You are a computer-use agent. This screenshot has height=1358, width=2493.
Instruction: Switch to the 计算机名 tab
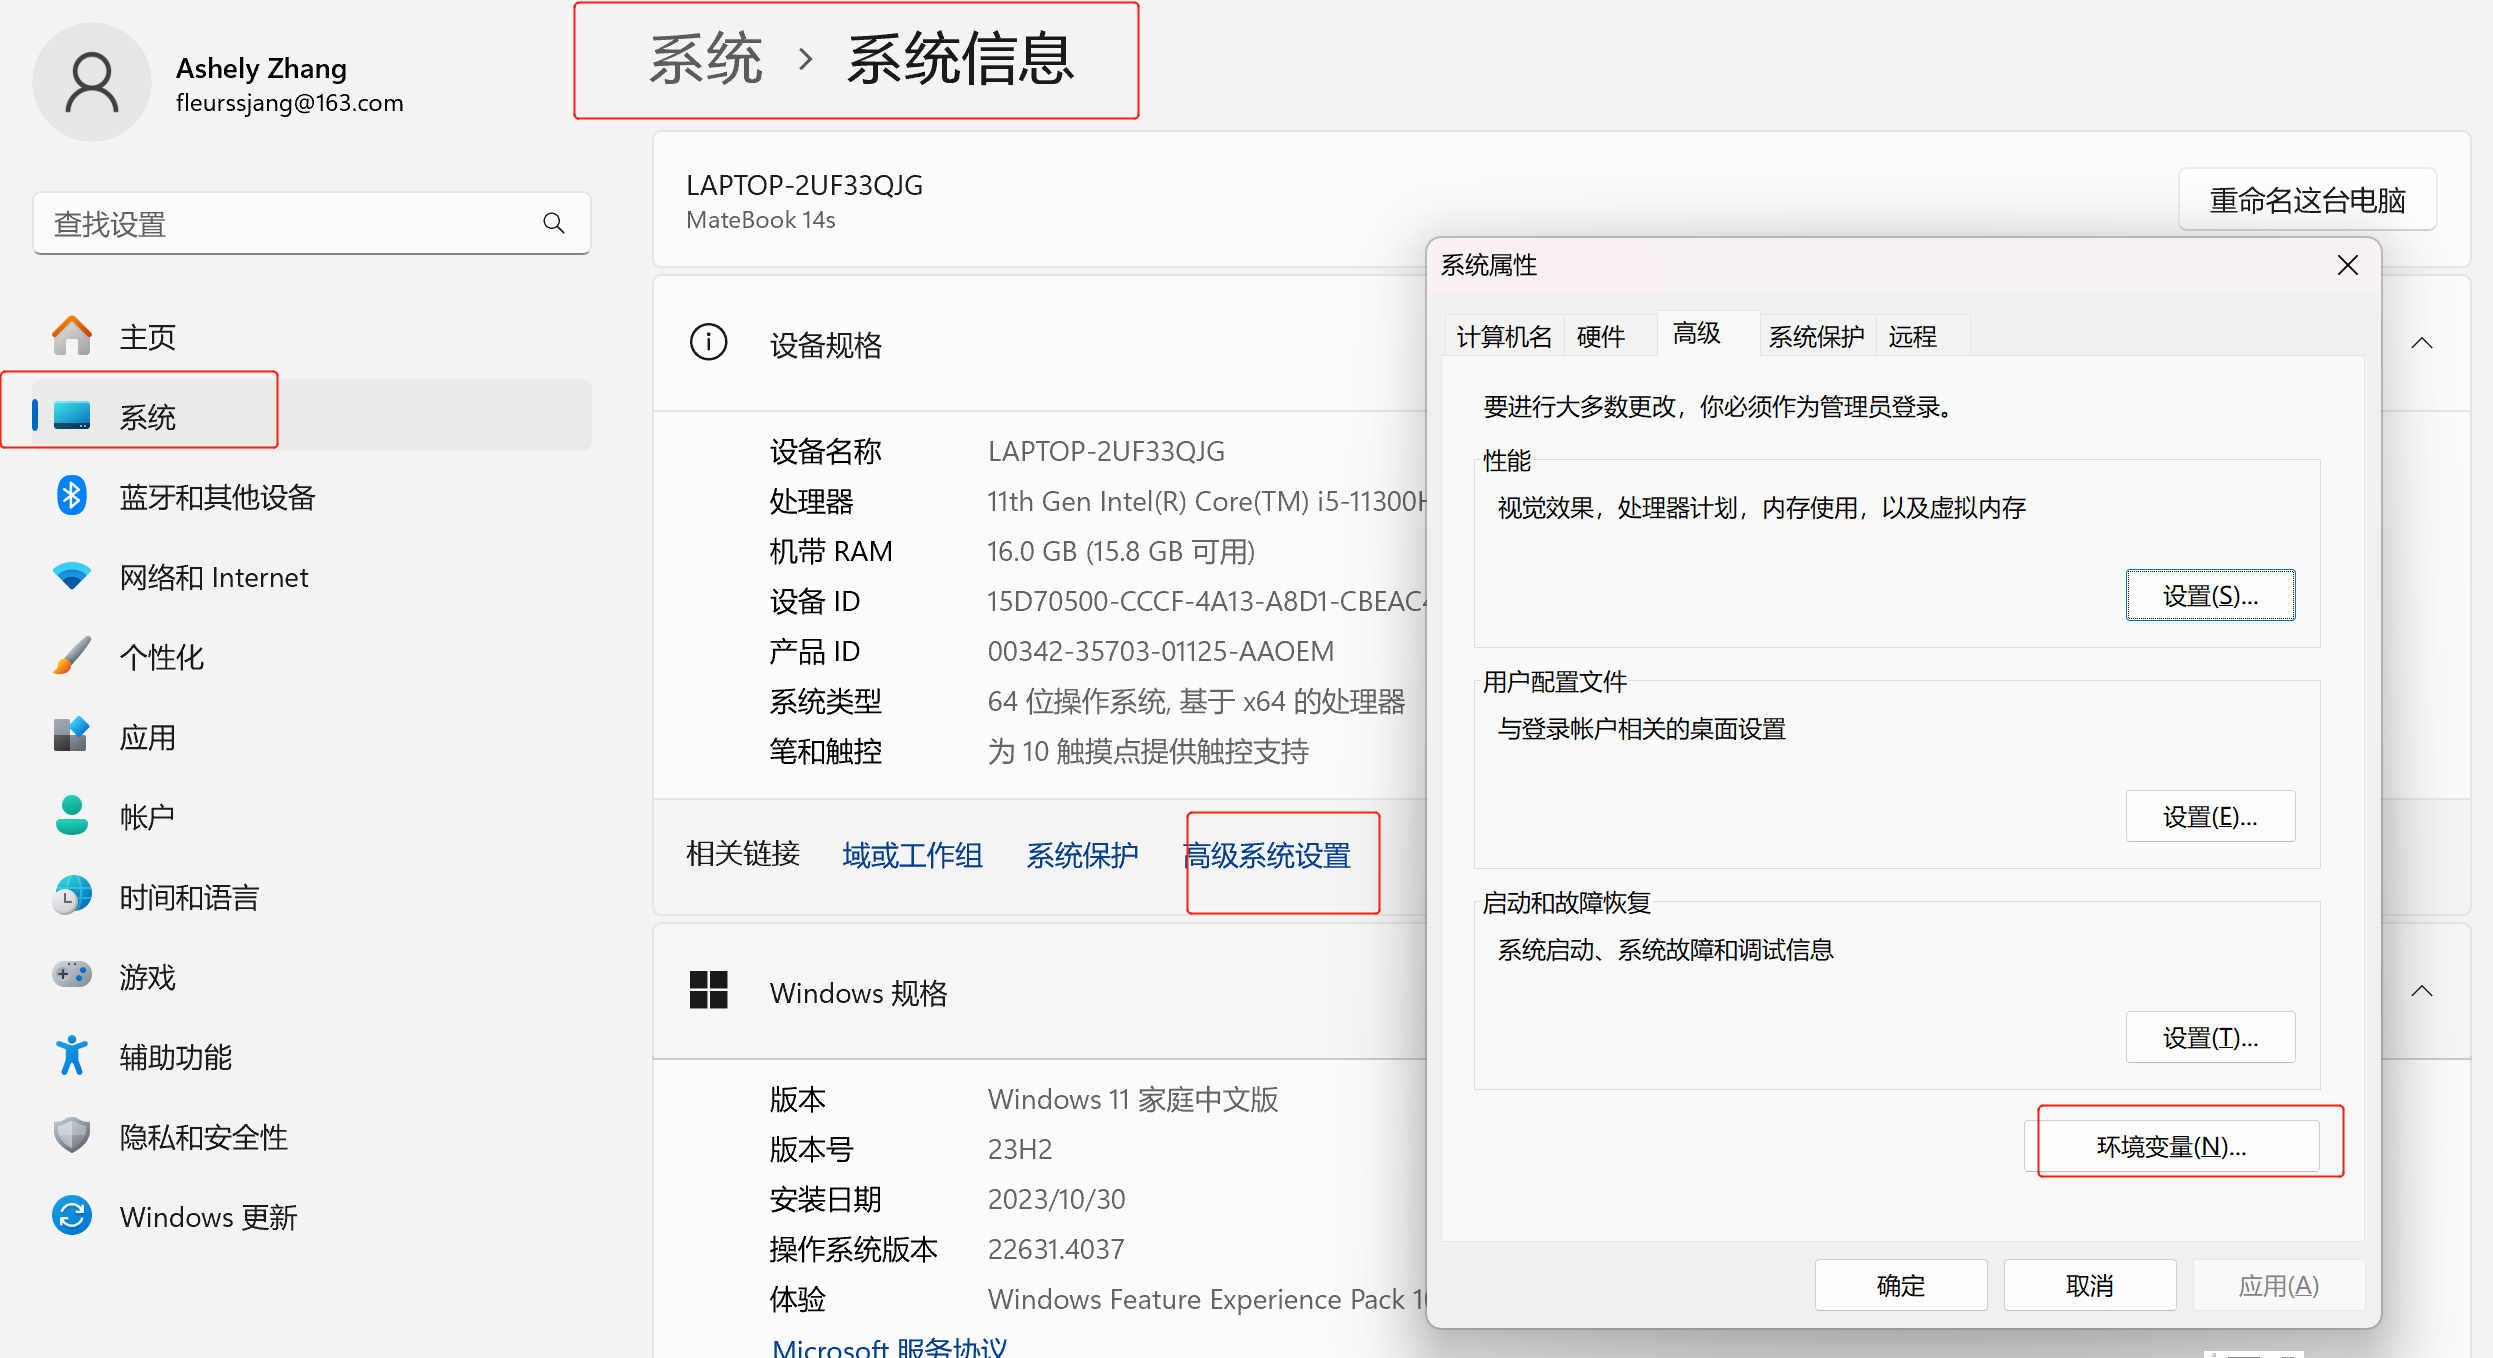point(1503,337)
